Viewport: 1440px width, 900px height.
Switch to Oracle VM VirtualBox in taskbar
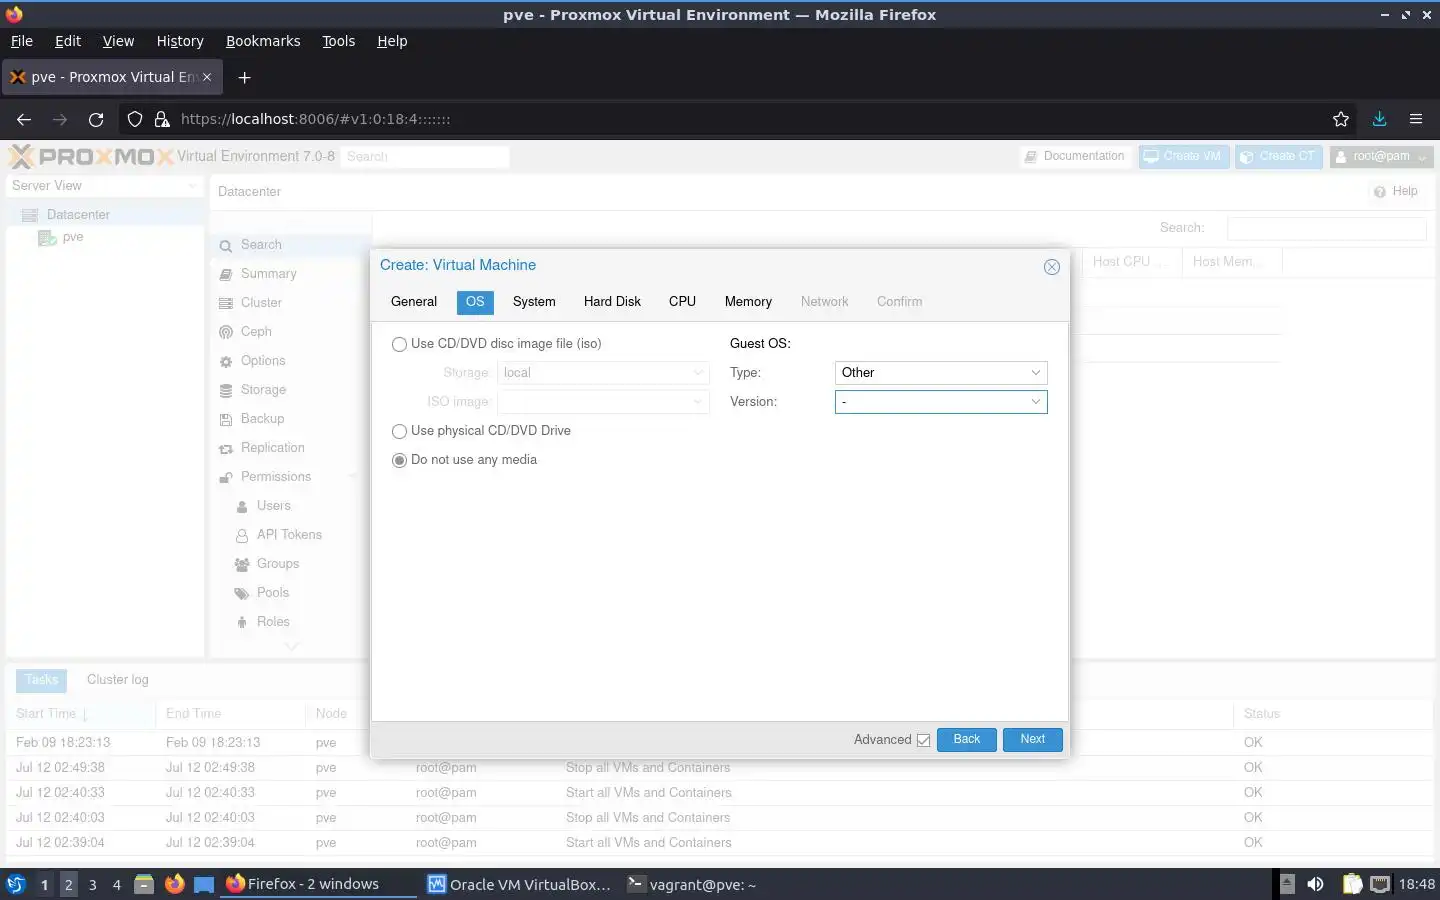coord(518,884)
